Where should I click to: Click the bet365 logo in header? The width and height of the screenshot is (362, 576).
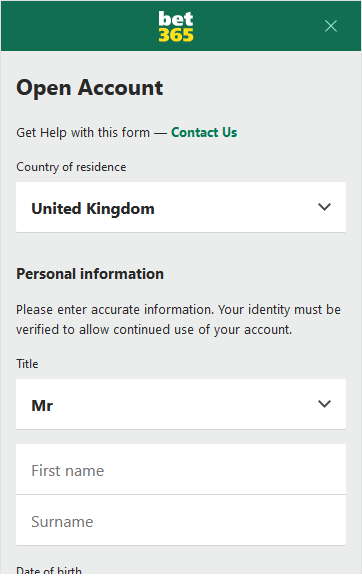pos(176,26)
